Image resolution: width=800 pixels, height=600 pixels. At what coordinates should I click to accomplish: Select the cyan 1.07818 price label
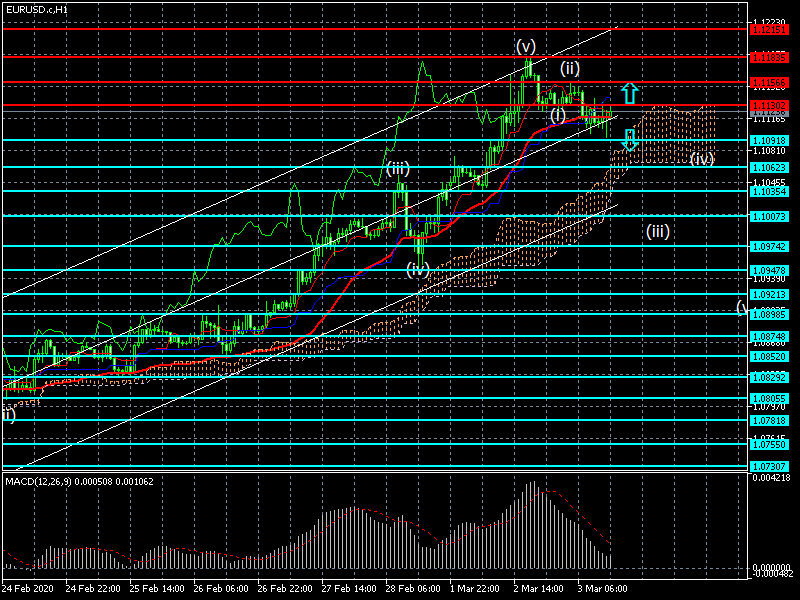click(769, 420)
